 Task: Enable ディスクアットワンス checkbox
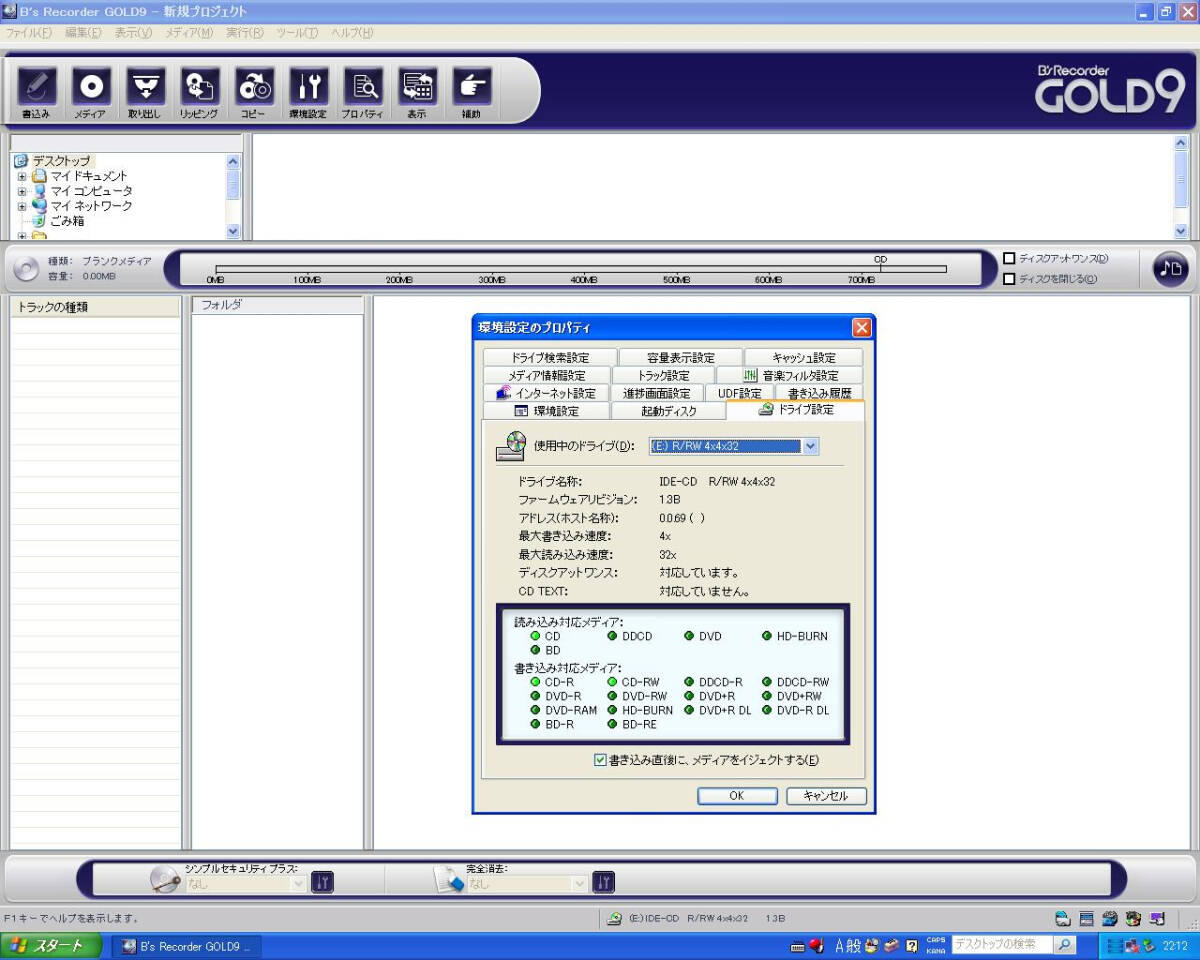(1009, 259)
